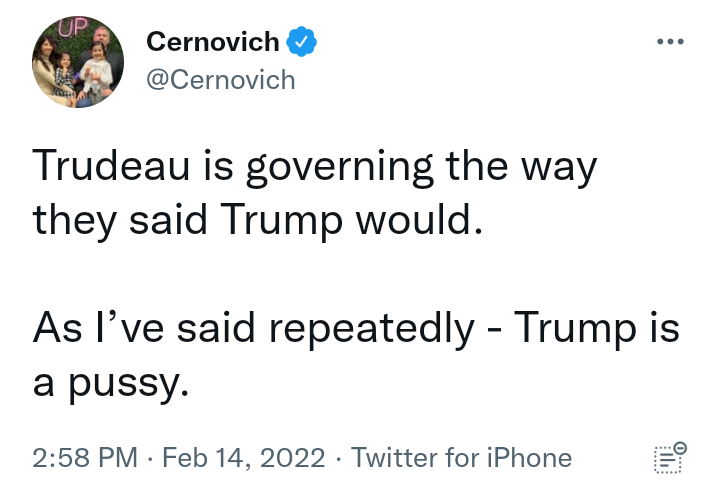
Task: Click the last tweet line starting 'a'
Action: pyautogui.click(x=111, y=384)
